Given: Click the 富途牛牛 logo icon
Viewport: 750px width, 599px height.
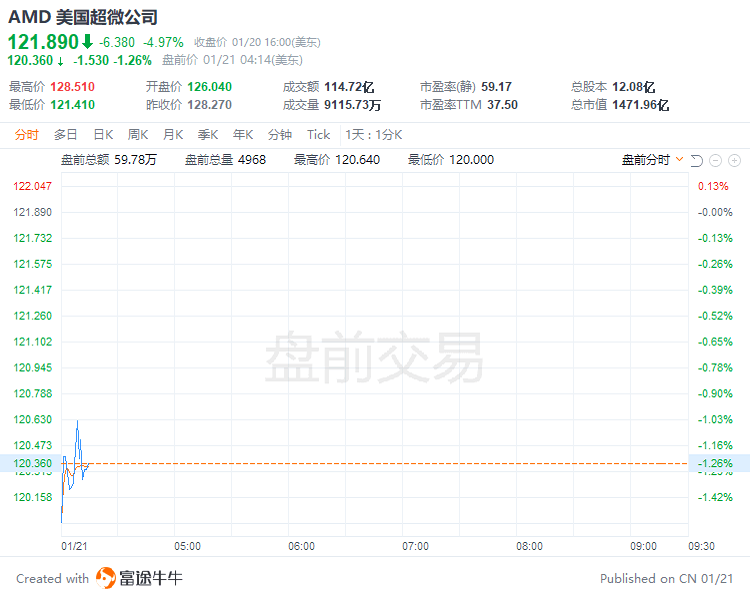Looking at the screenshot, I should [105, 578].
